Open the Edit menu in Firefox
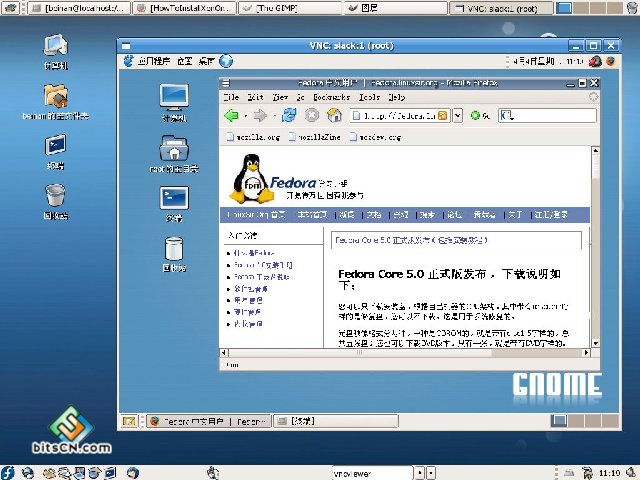 256,97
